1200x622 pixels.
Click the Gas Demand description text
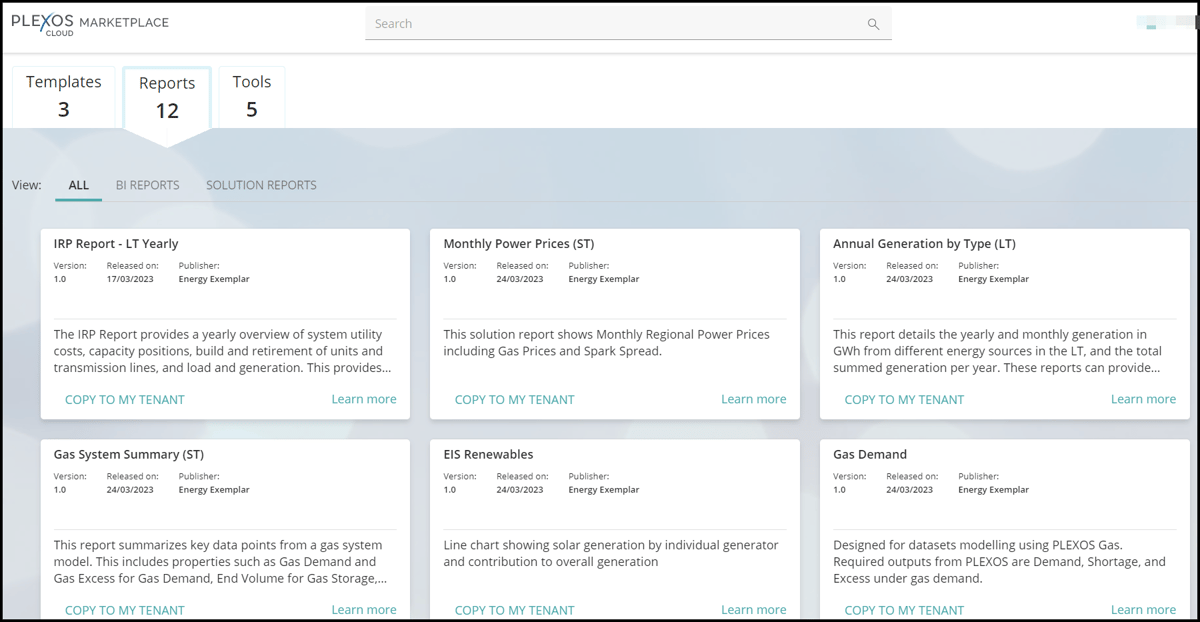tap(999, 562)
